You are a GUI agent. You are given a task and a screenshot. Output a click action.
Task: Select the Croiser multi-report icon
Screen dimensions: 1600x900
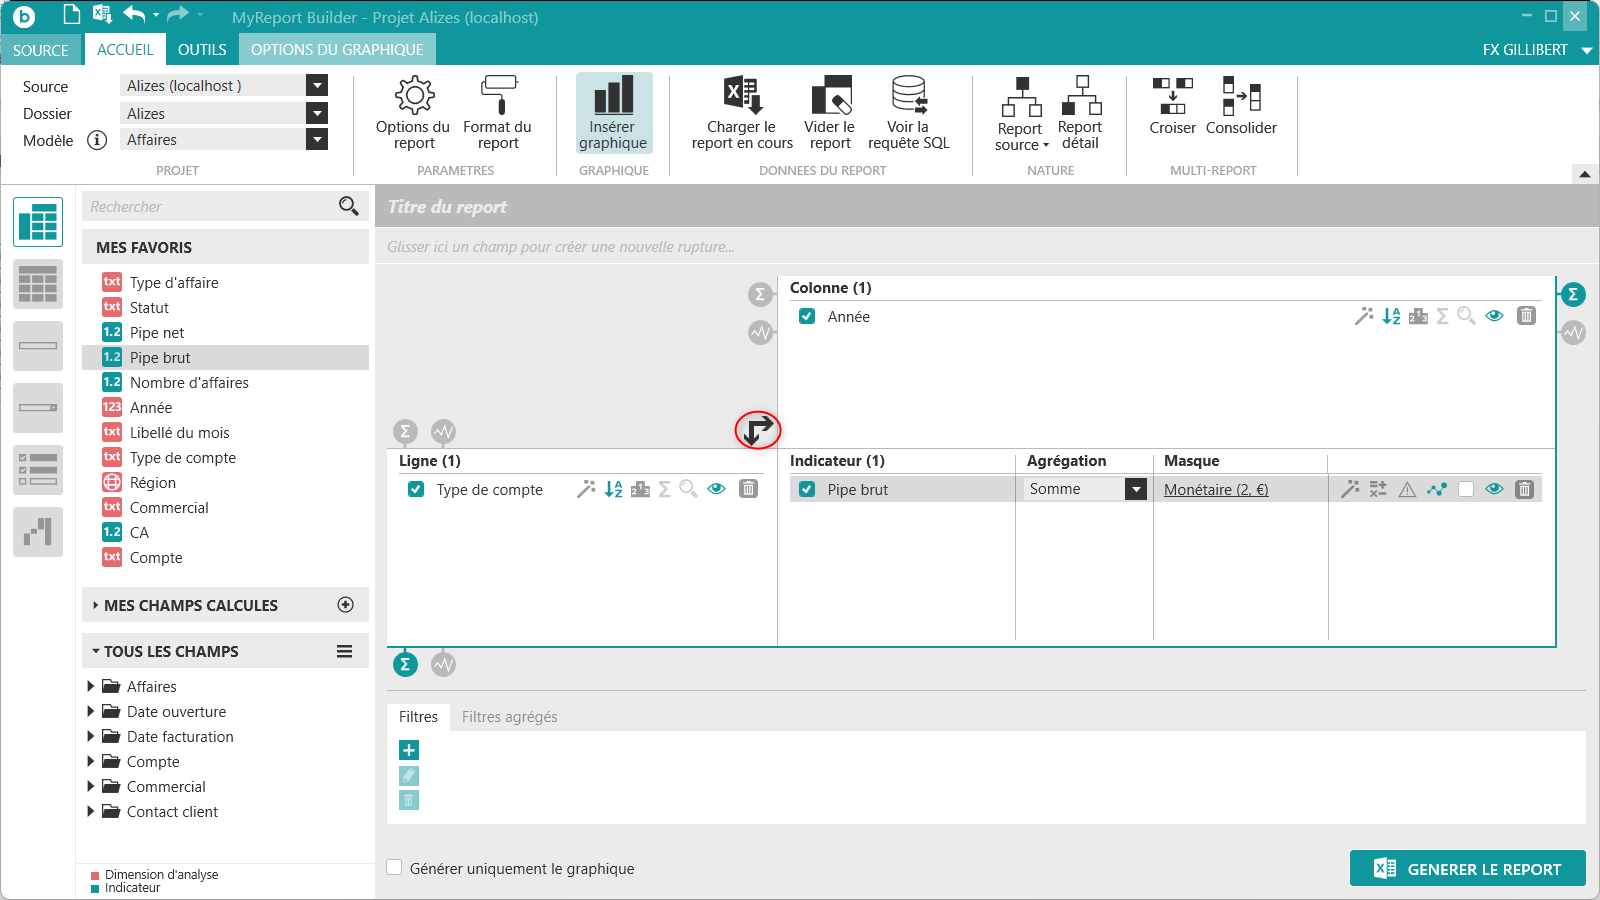coord(1172,97)
